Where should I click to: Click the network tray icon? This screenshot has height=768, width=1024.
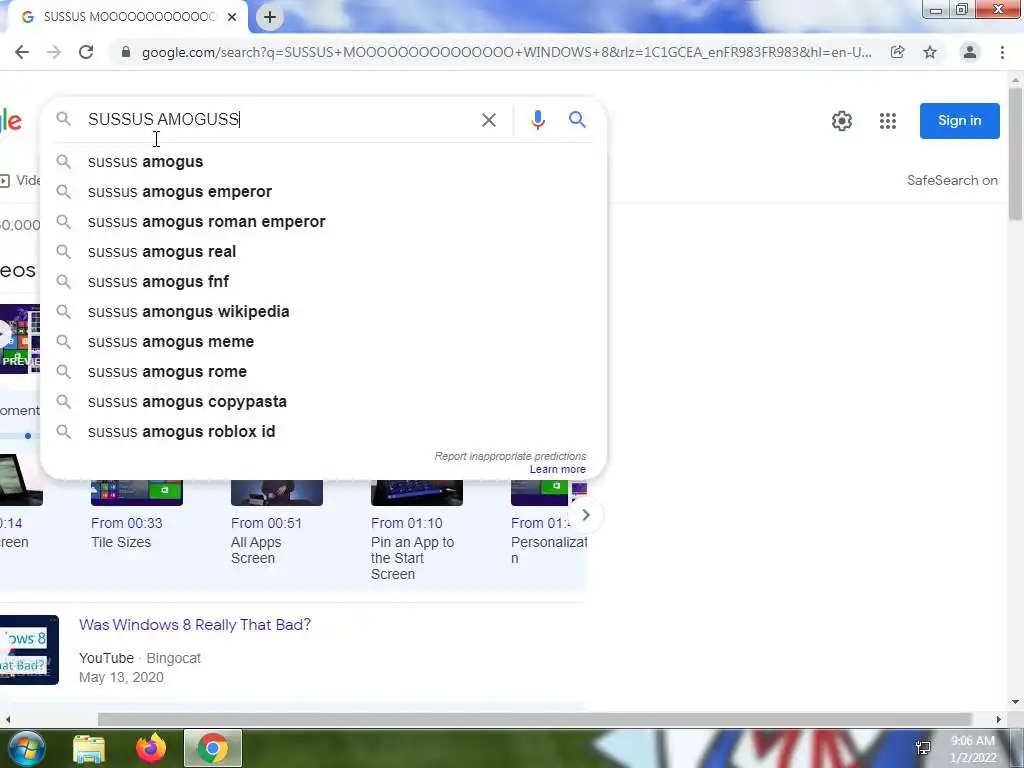[x=923, y=748]
